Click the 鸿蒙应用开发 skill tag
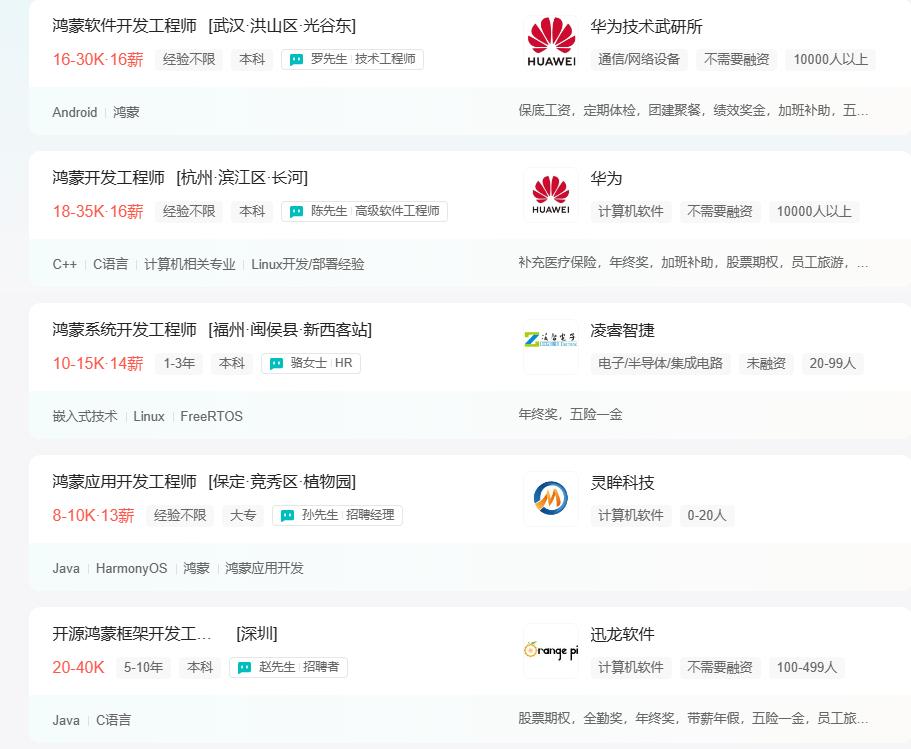The image size is (911, 749). coord(264,568)
